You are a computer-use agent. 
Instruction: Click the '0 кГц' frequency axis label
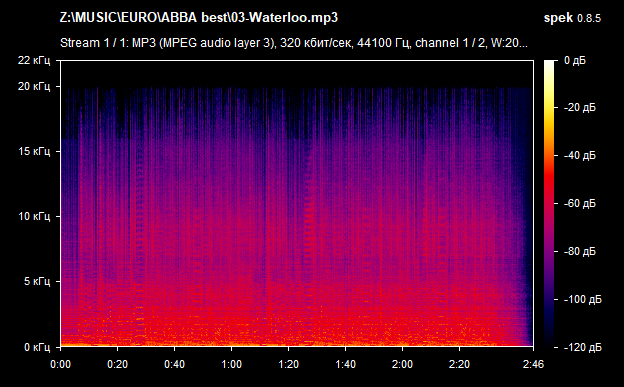click(37, 347)
